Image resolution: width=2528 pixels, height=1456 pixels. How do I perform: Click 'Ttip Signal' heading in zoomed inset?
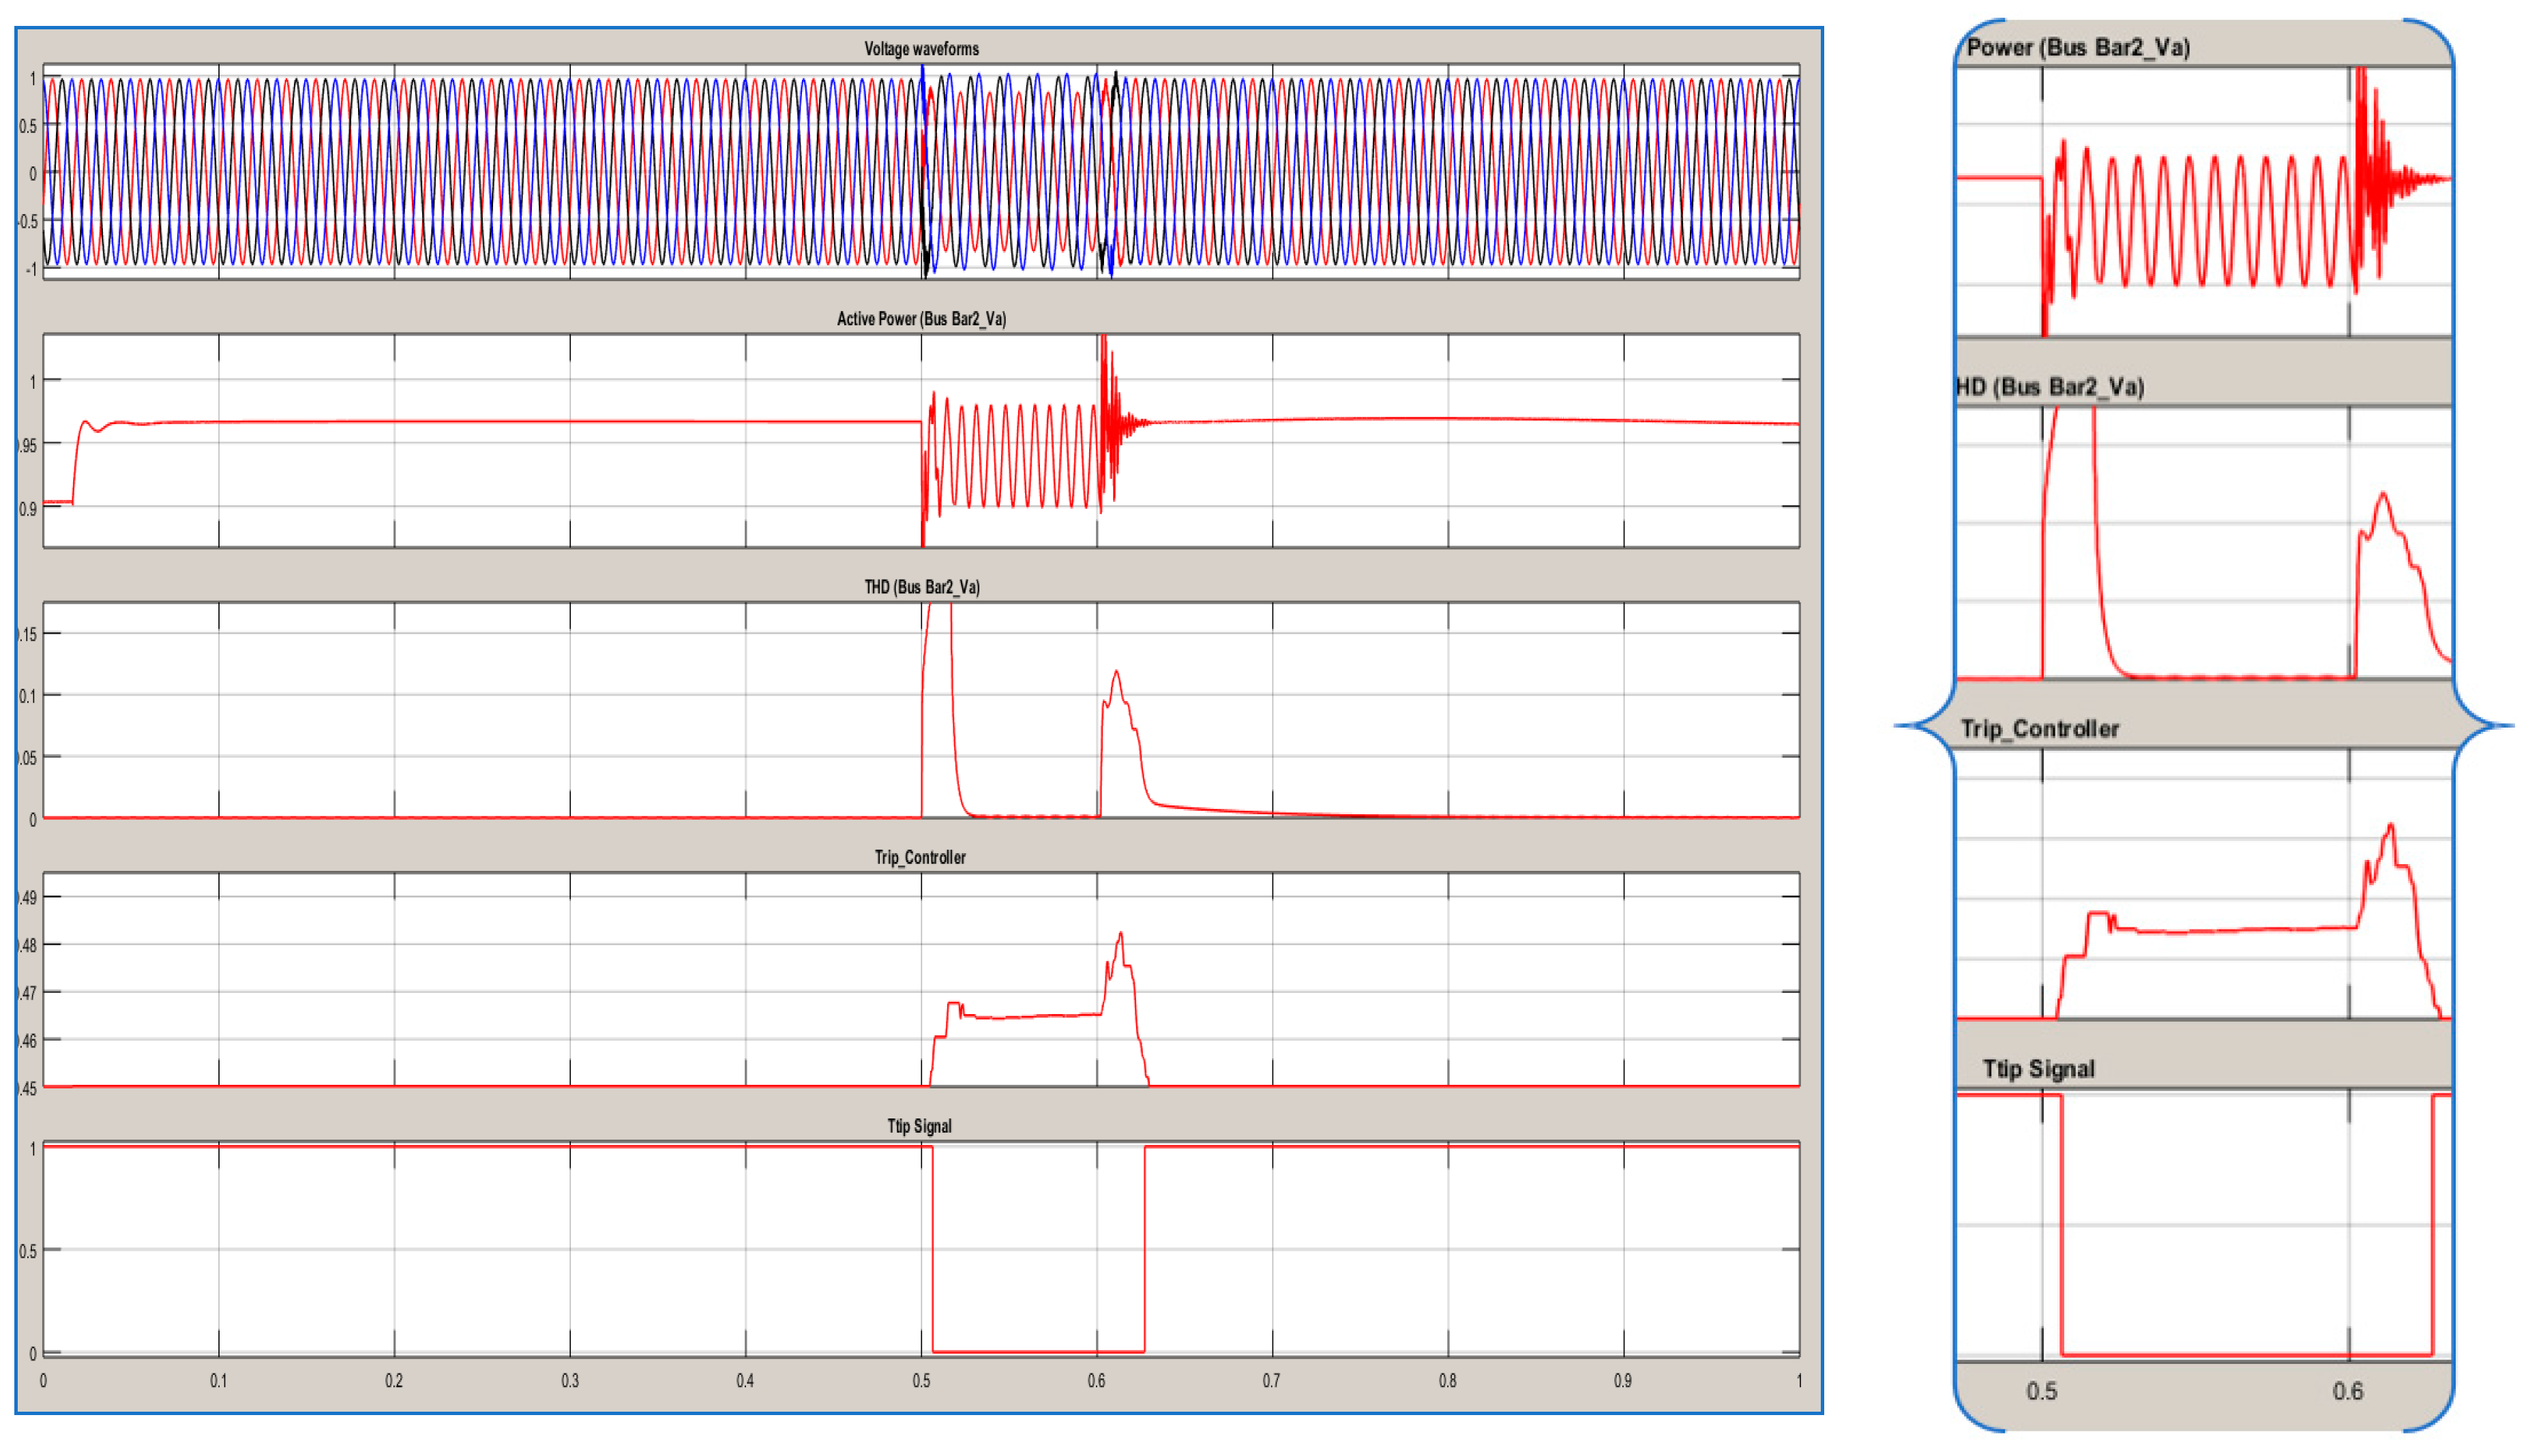(2038, 1069)
